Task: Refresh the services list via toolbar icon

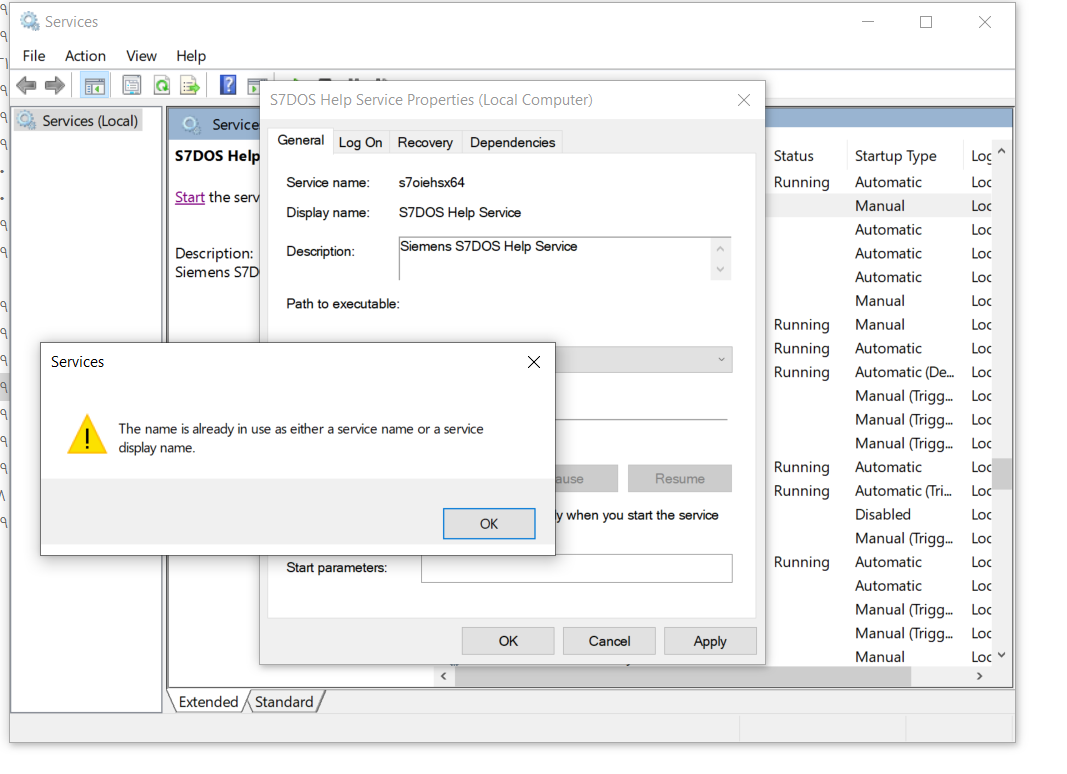Action: [x=161, y=86]
